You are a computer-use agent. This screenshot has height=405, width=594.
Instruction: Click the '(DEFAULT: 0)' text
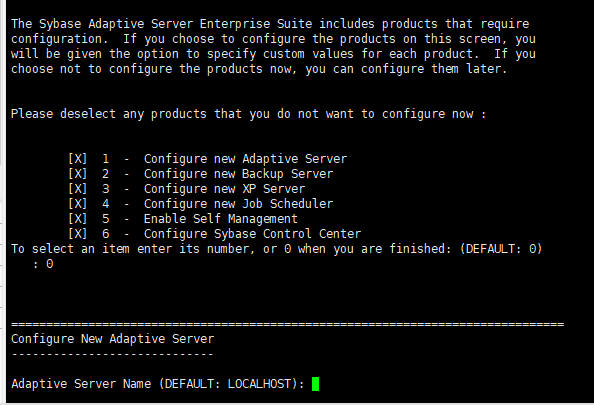(x=501, y=249)
